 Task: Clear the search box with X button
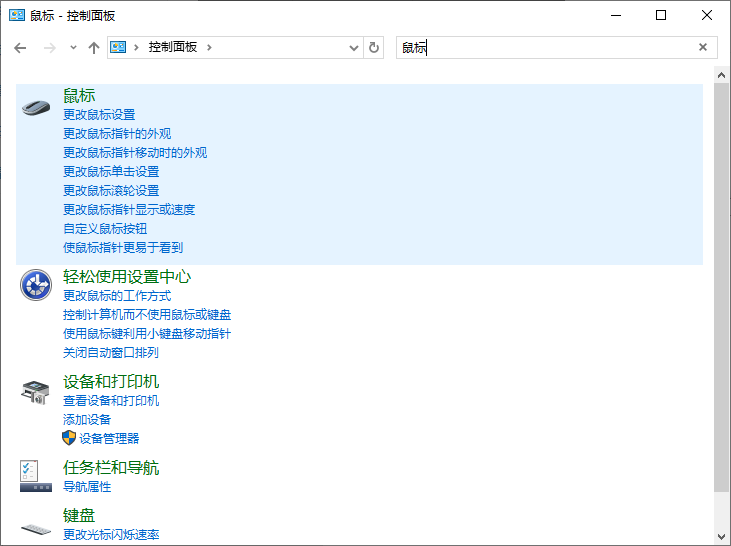[703, 47]
